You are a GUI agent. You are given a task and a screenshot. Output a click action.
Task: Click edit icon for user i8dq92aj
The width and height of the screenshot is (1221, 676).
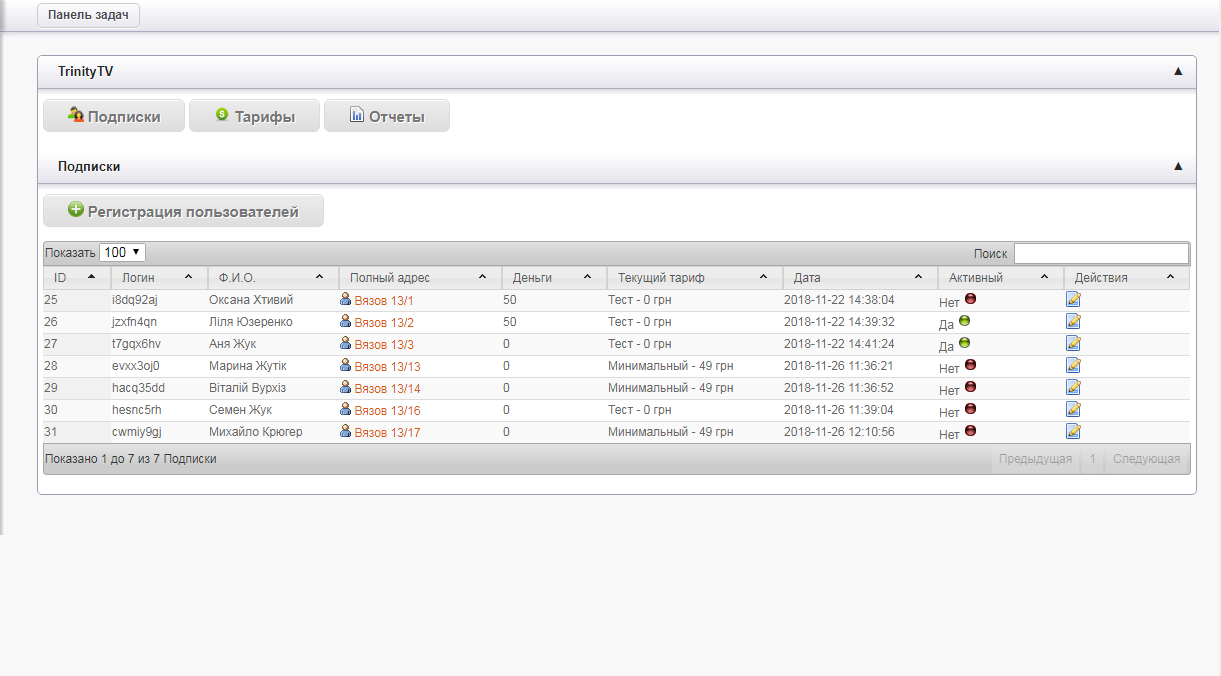point(1073,299)
